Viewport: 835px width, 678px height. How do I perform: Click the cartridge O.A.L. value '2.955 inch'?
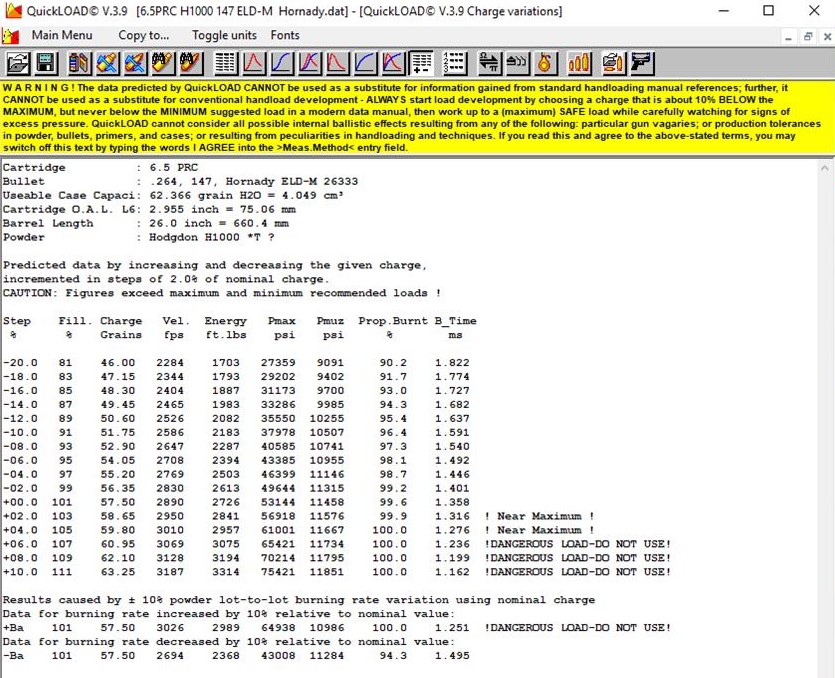click(184, 209)
